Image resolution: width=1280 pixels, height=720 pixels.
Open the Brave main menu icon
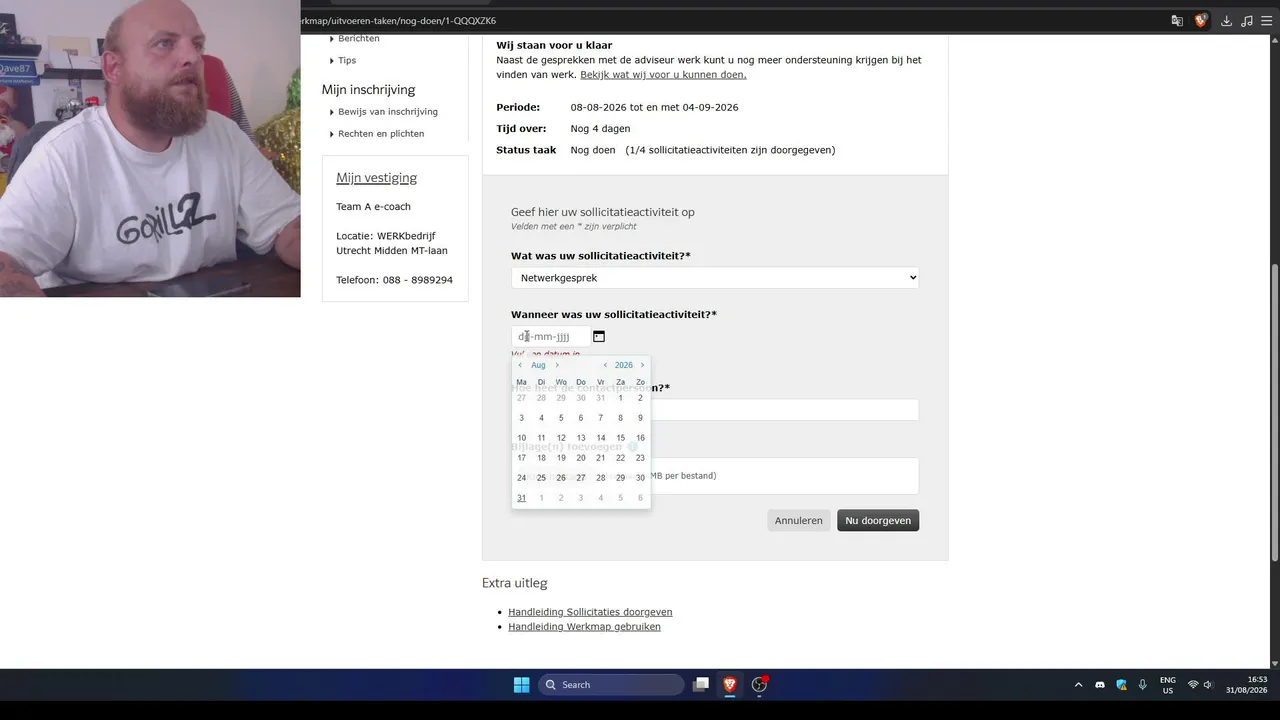tap(1268, 21)
